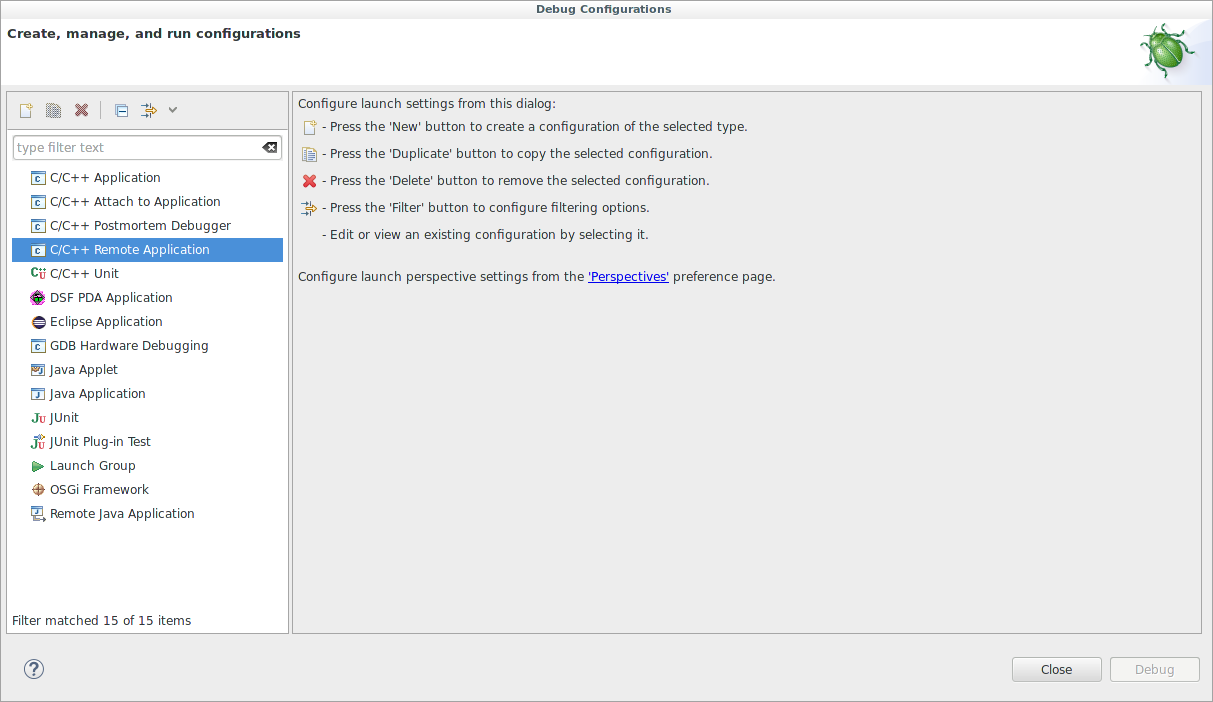The height and width of the screenshot is (702, 1213).
Task: Select 'C/C++ Attach to Application' entry
Action: click(x=135, y=202)
